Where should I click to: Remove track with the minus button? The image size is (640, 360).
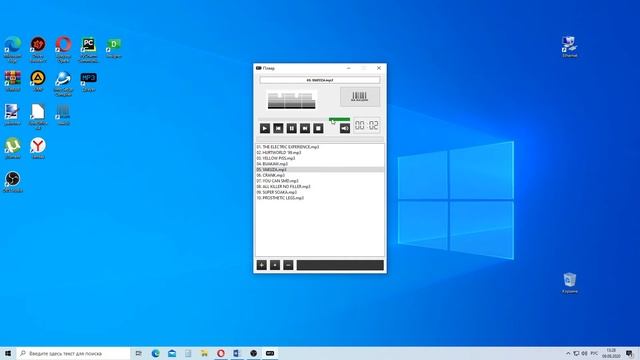click(288, 265)
